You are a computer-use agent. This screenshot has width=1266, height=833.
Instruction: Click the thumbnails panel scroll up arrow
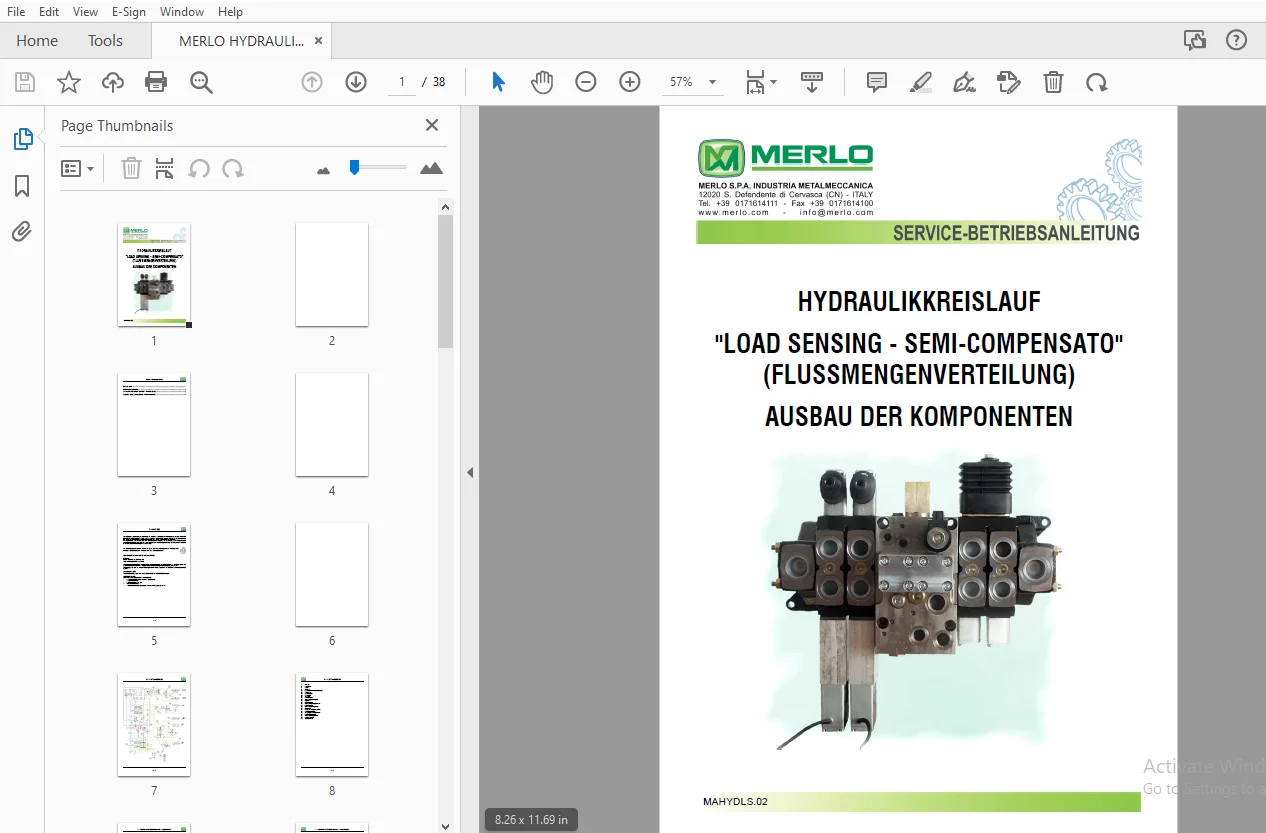(x=446, y=206)
